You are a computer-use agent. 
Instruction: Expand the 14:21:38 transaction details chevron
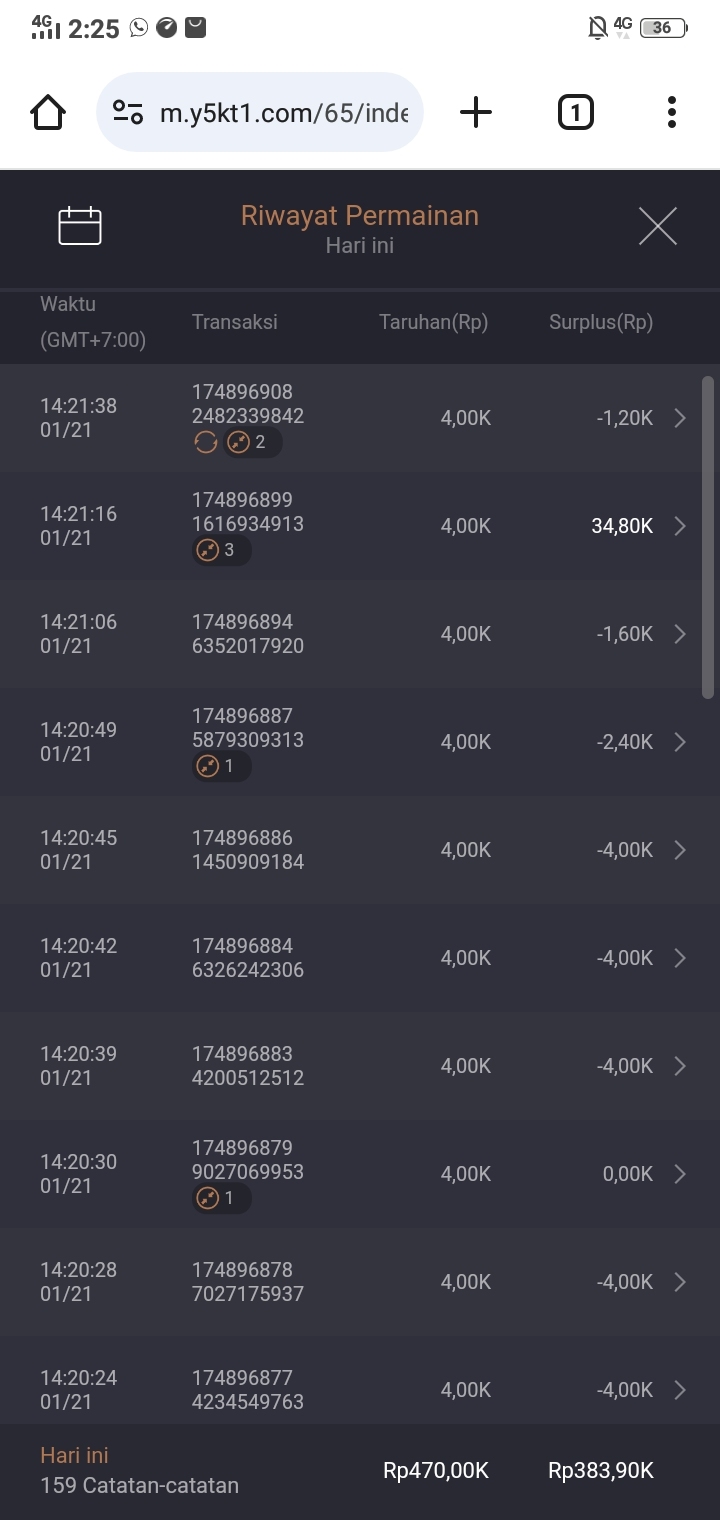[680, 418]
